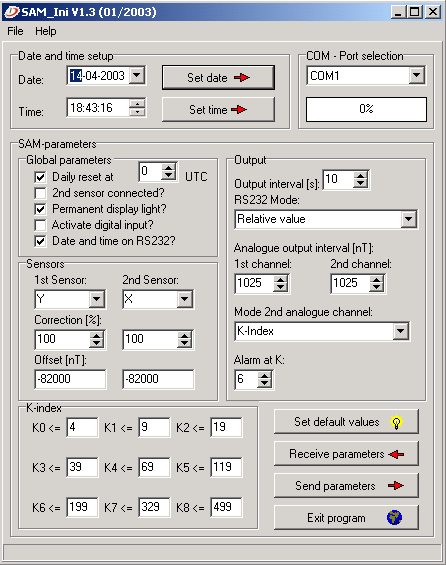The image size is (446, 565).
Task: Click the red right arrow Send icon
Action: [396, 486]
